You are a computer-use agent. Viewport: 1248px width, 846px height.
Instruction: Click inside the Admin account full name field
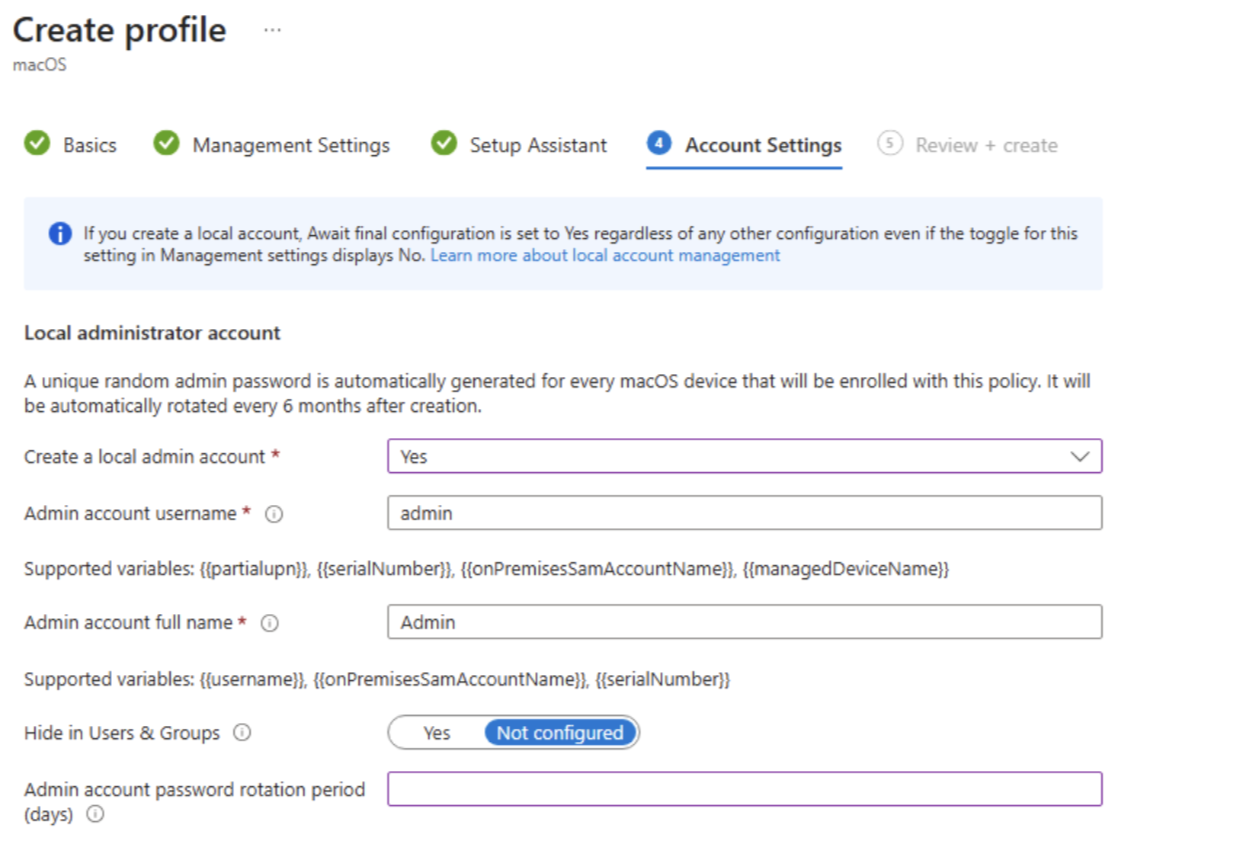tap(744, 622)
